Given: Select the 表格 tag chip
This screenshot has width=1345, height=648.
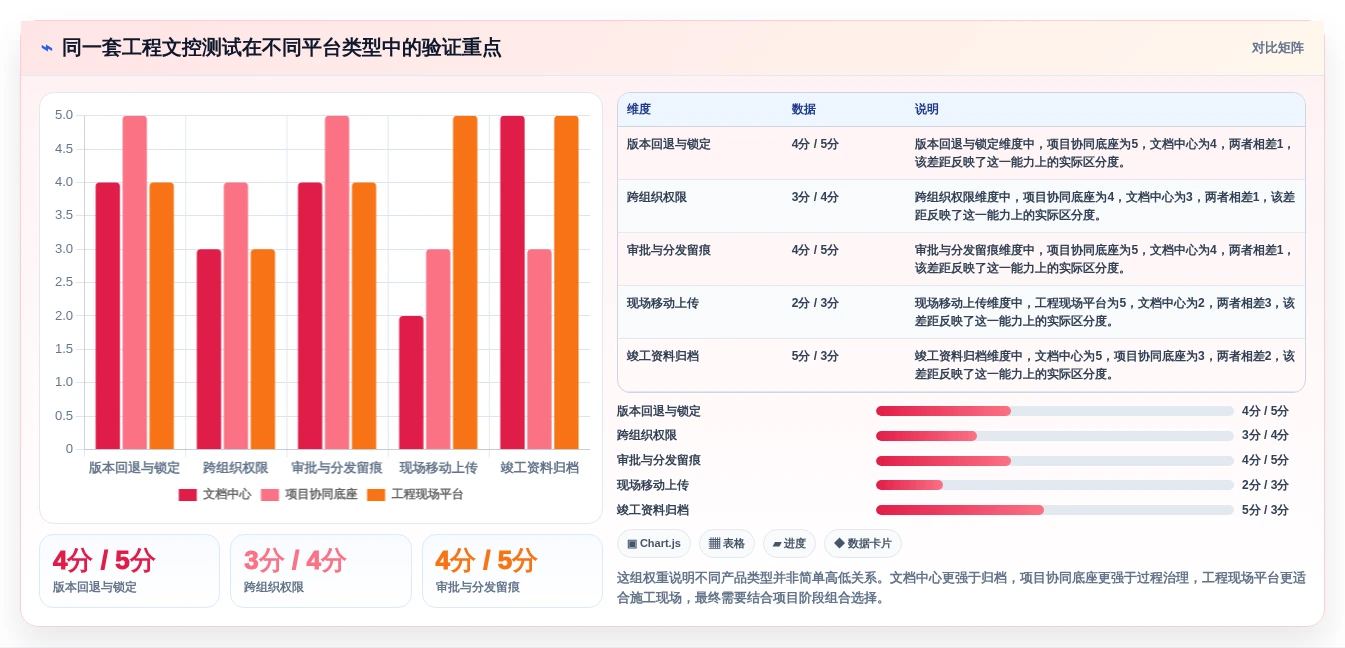Looking at the screenshot, I should (727, 543).
